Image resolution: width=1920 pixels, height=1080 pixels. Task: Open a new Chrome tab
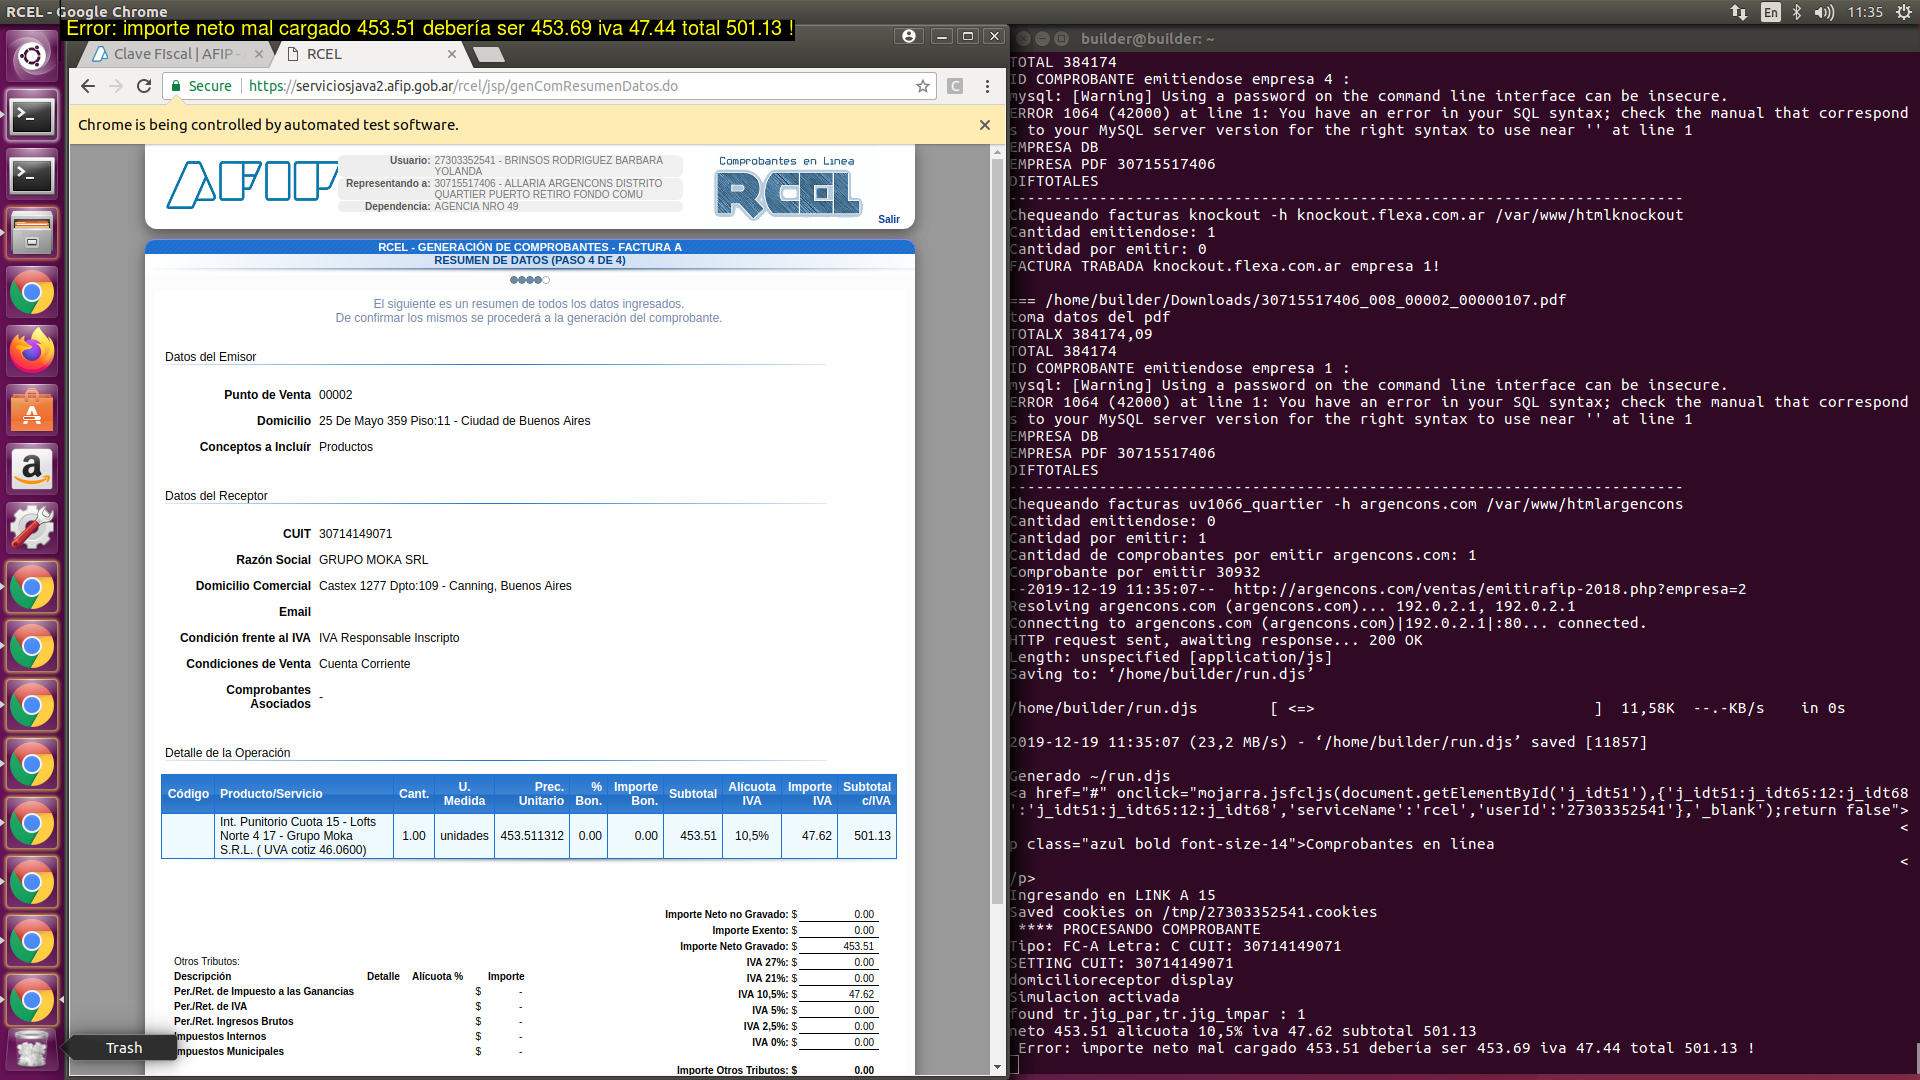[x=488, y=54]
